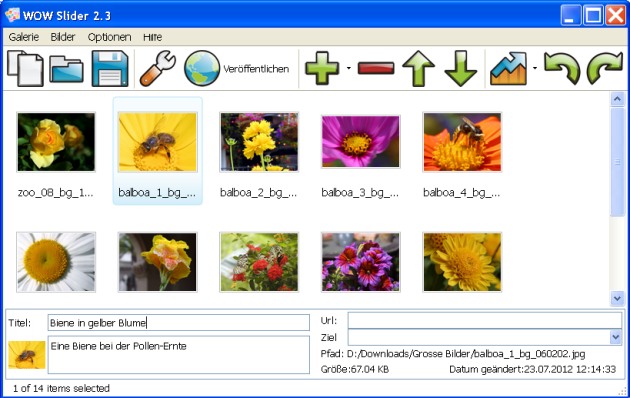Click the WOW Slider title bar icon
Viewport: 630px width, 398px height.
12,15
